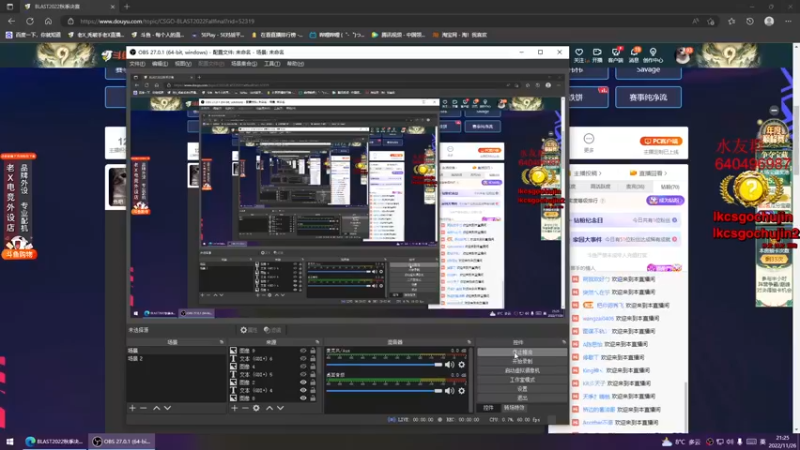The image size is (800, 450).
Task: Click the 开始录制 button
Action: (522, 361)
